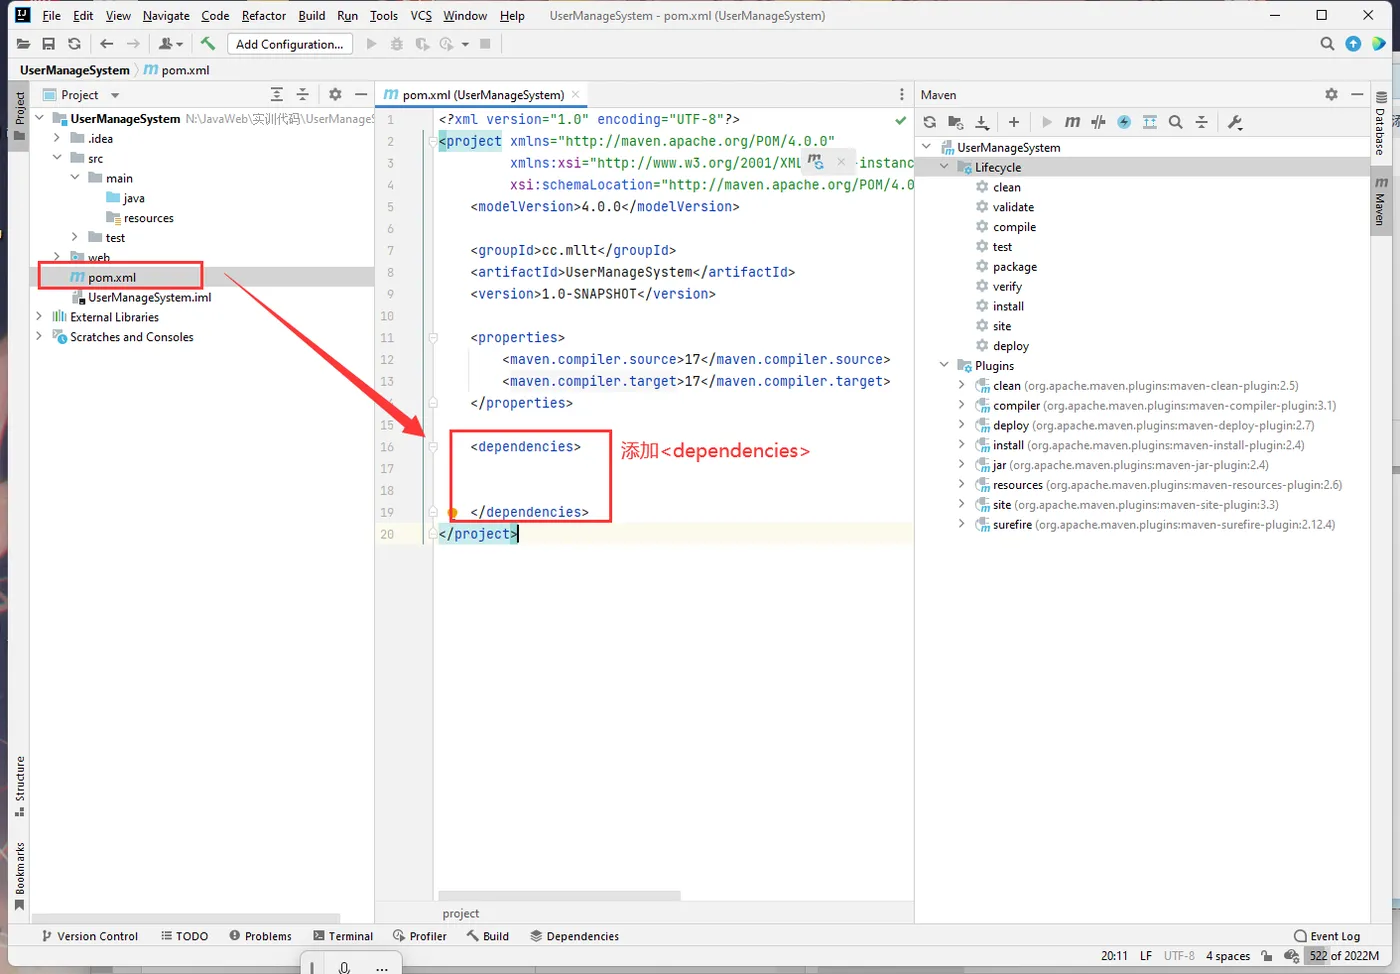This screenshot has height=974, width=1400.
Task: Open Maven panel options gear
Action: pyautogui.click(x=1331, y=94)
